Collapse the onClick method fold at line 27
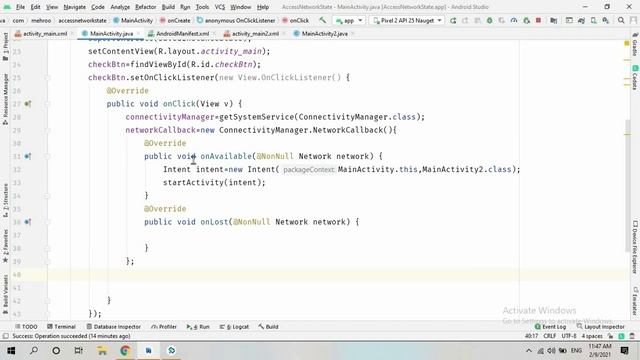The height and width of the screenshot is (360, 640). click(x=47, y=104)
